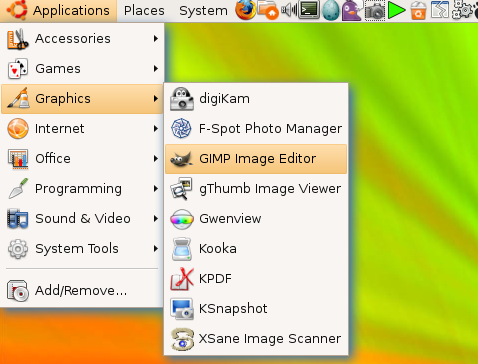Expand the Office submenu arrow
This screenshot has width=478, height=364.
pyautogui.click(x=156, y=159)
